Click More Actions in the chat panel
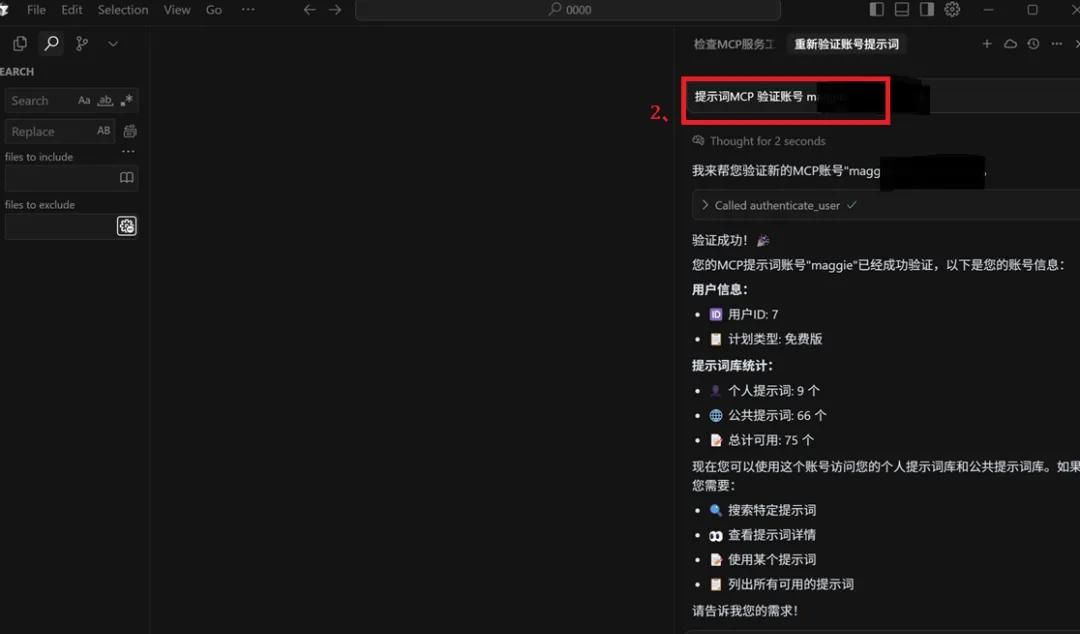 point(1056,43)
